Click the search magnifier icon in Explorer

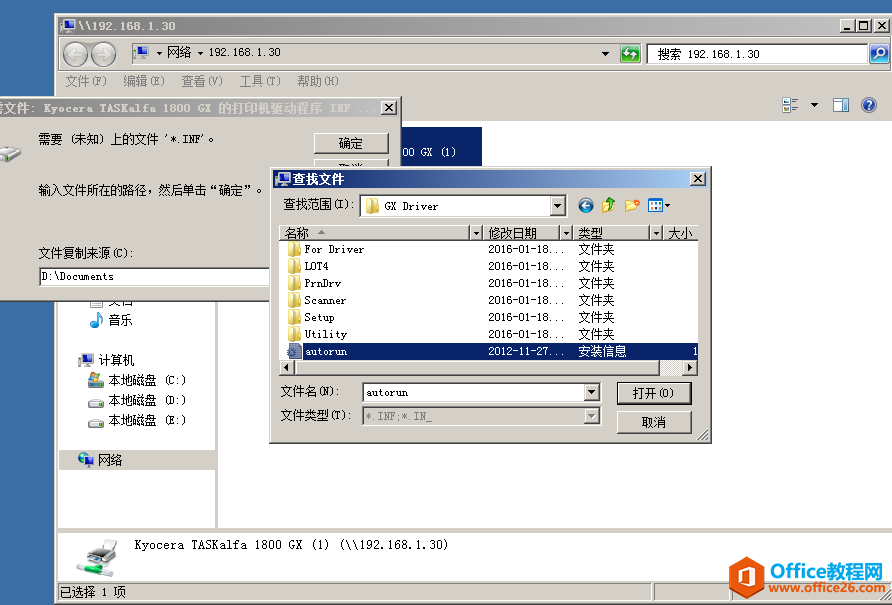(879, 54)
